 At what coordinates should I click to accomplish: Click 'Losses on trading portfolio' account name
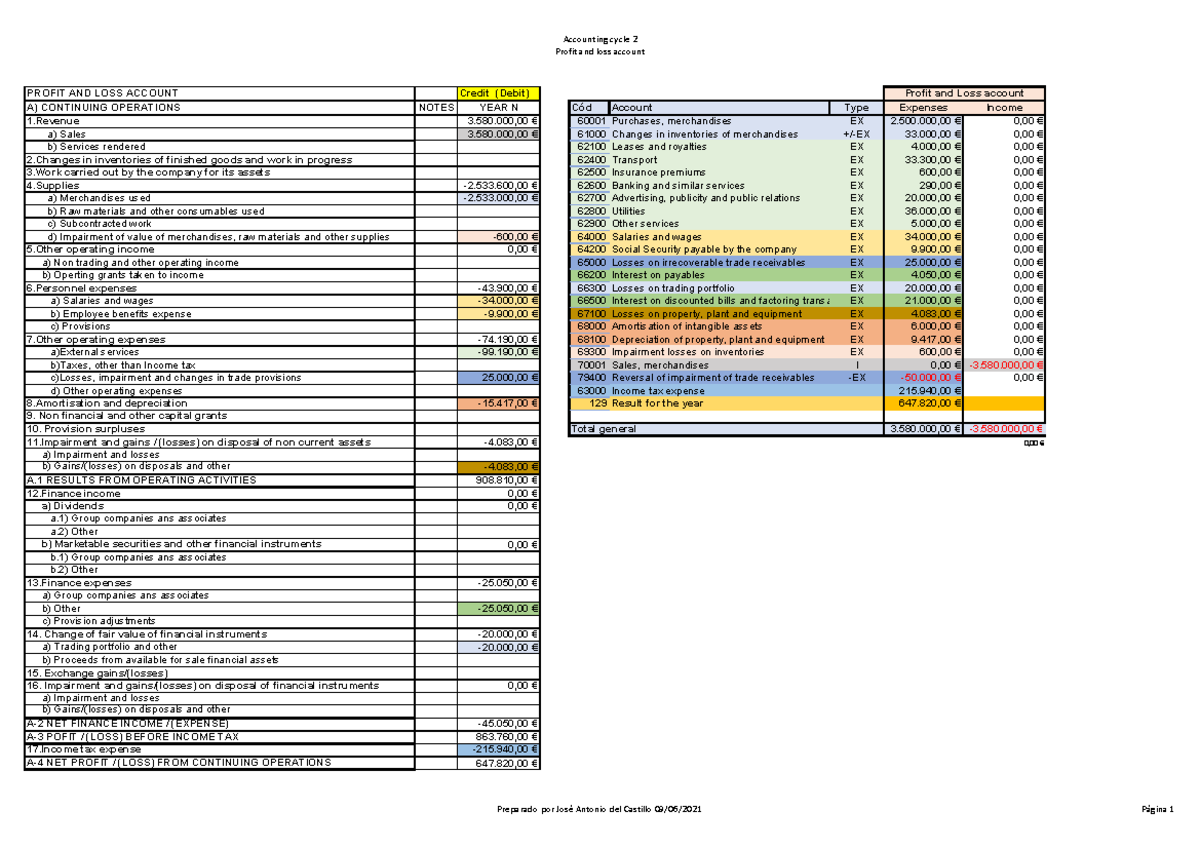pos(673,288)
